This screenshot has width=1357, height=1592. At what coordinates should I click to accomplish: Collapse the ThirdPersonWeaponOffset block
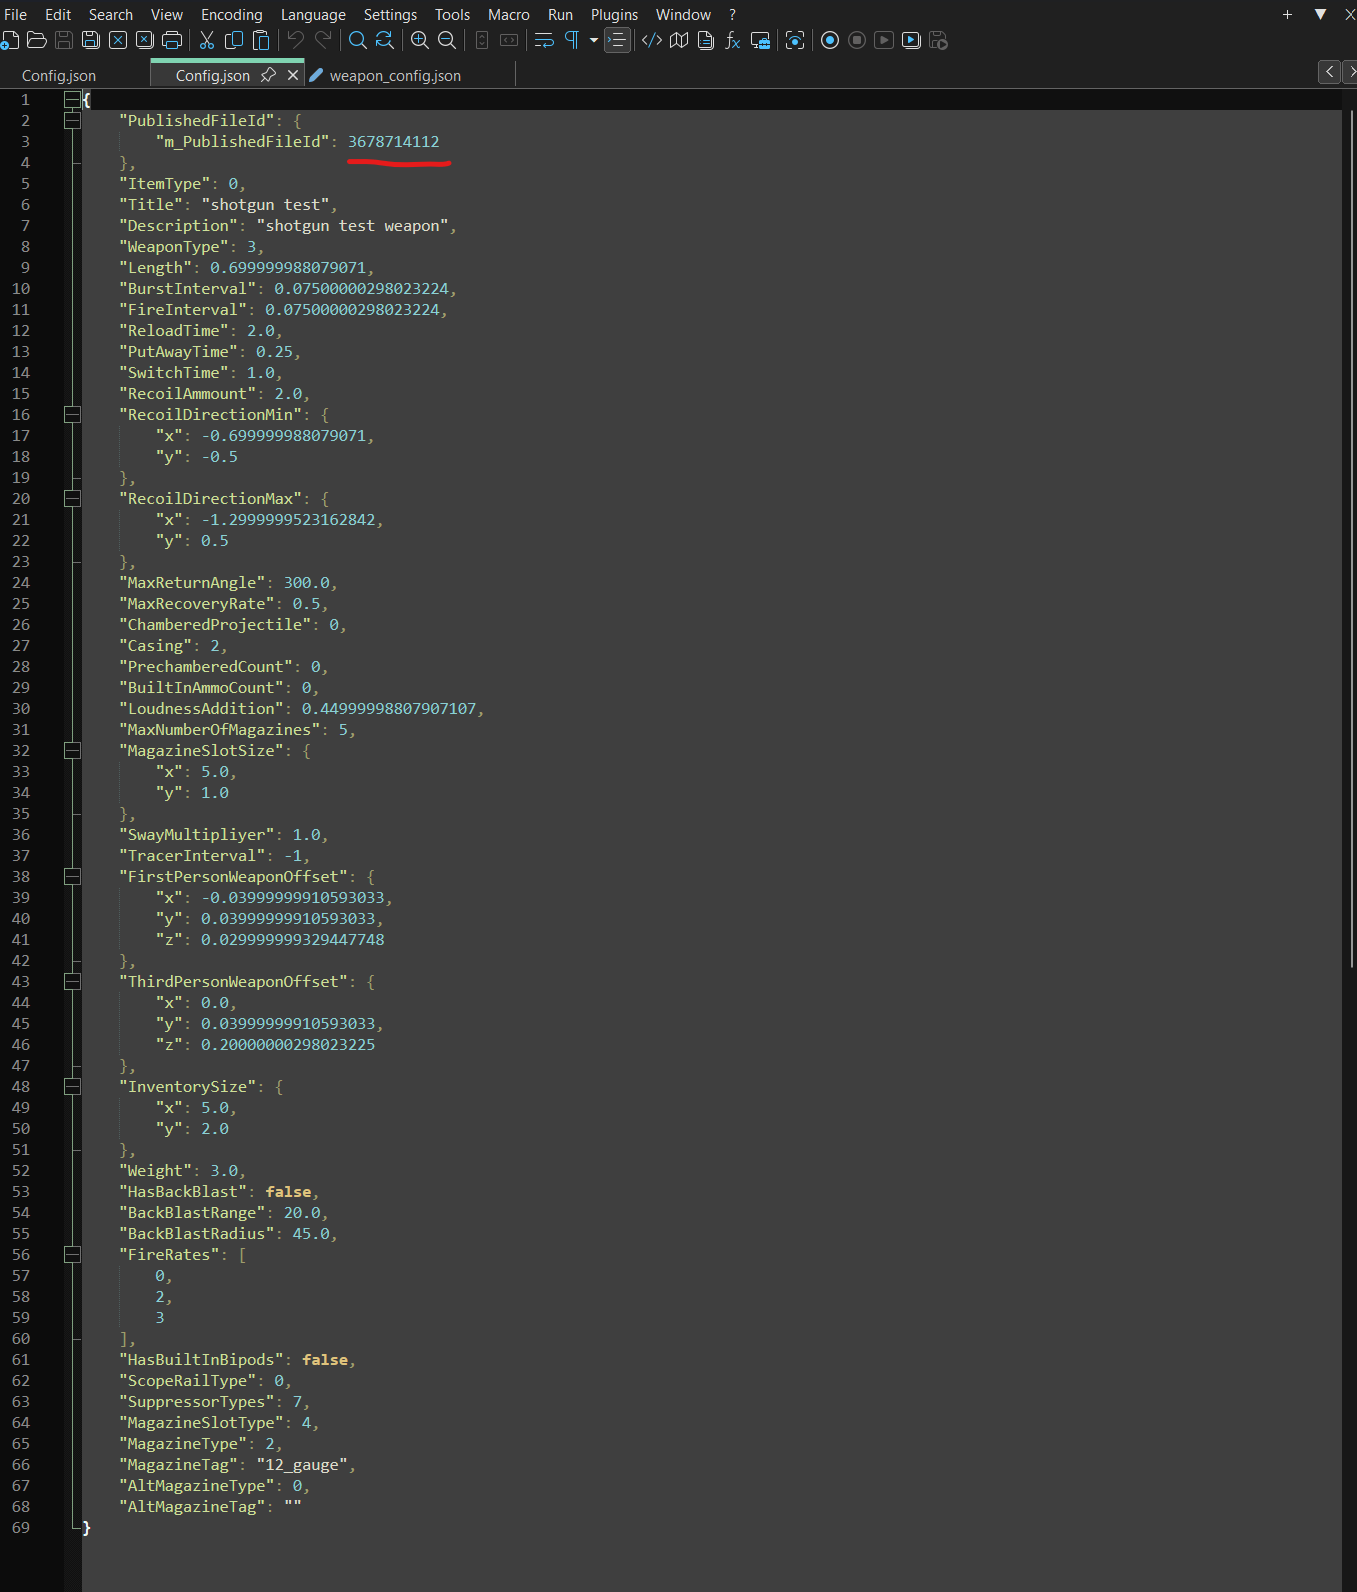[x=72, y=981]
